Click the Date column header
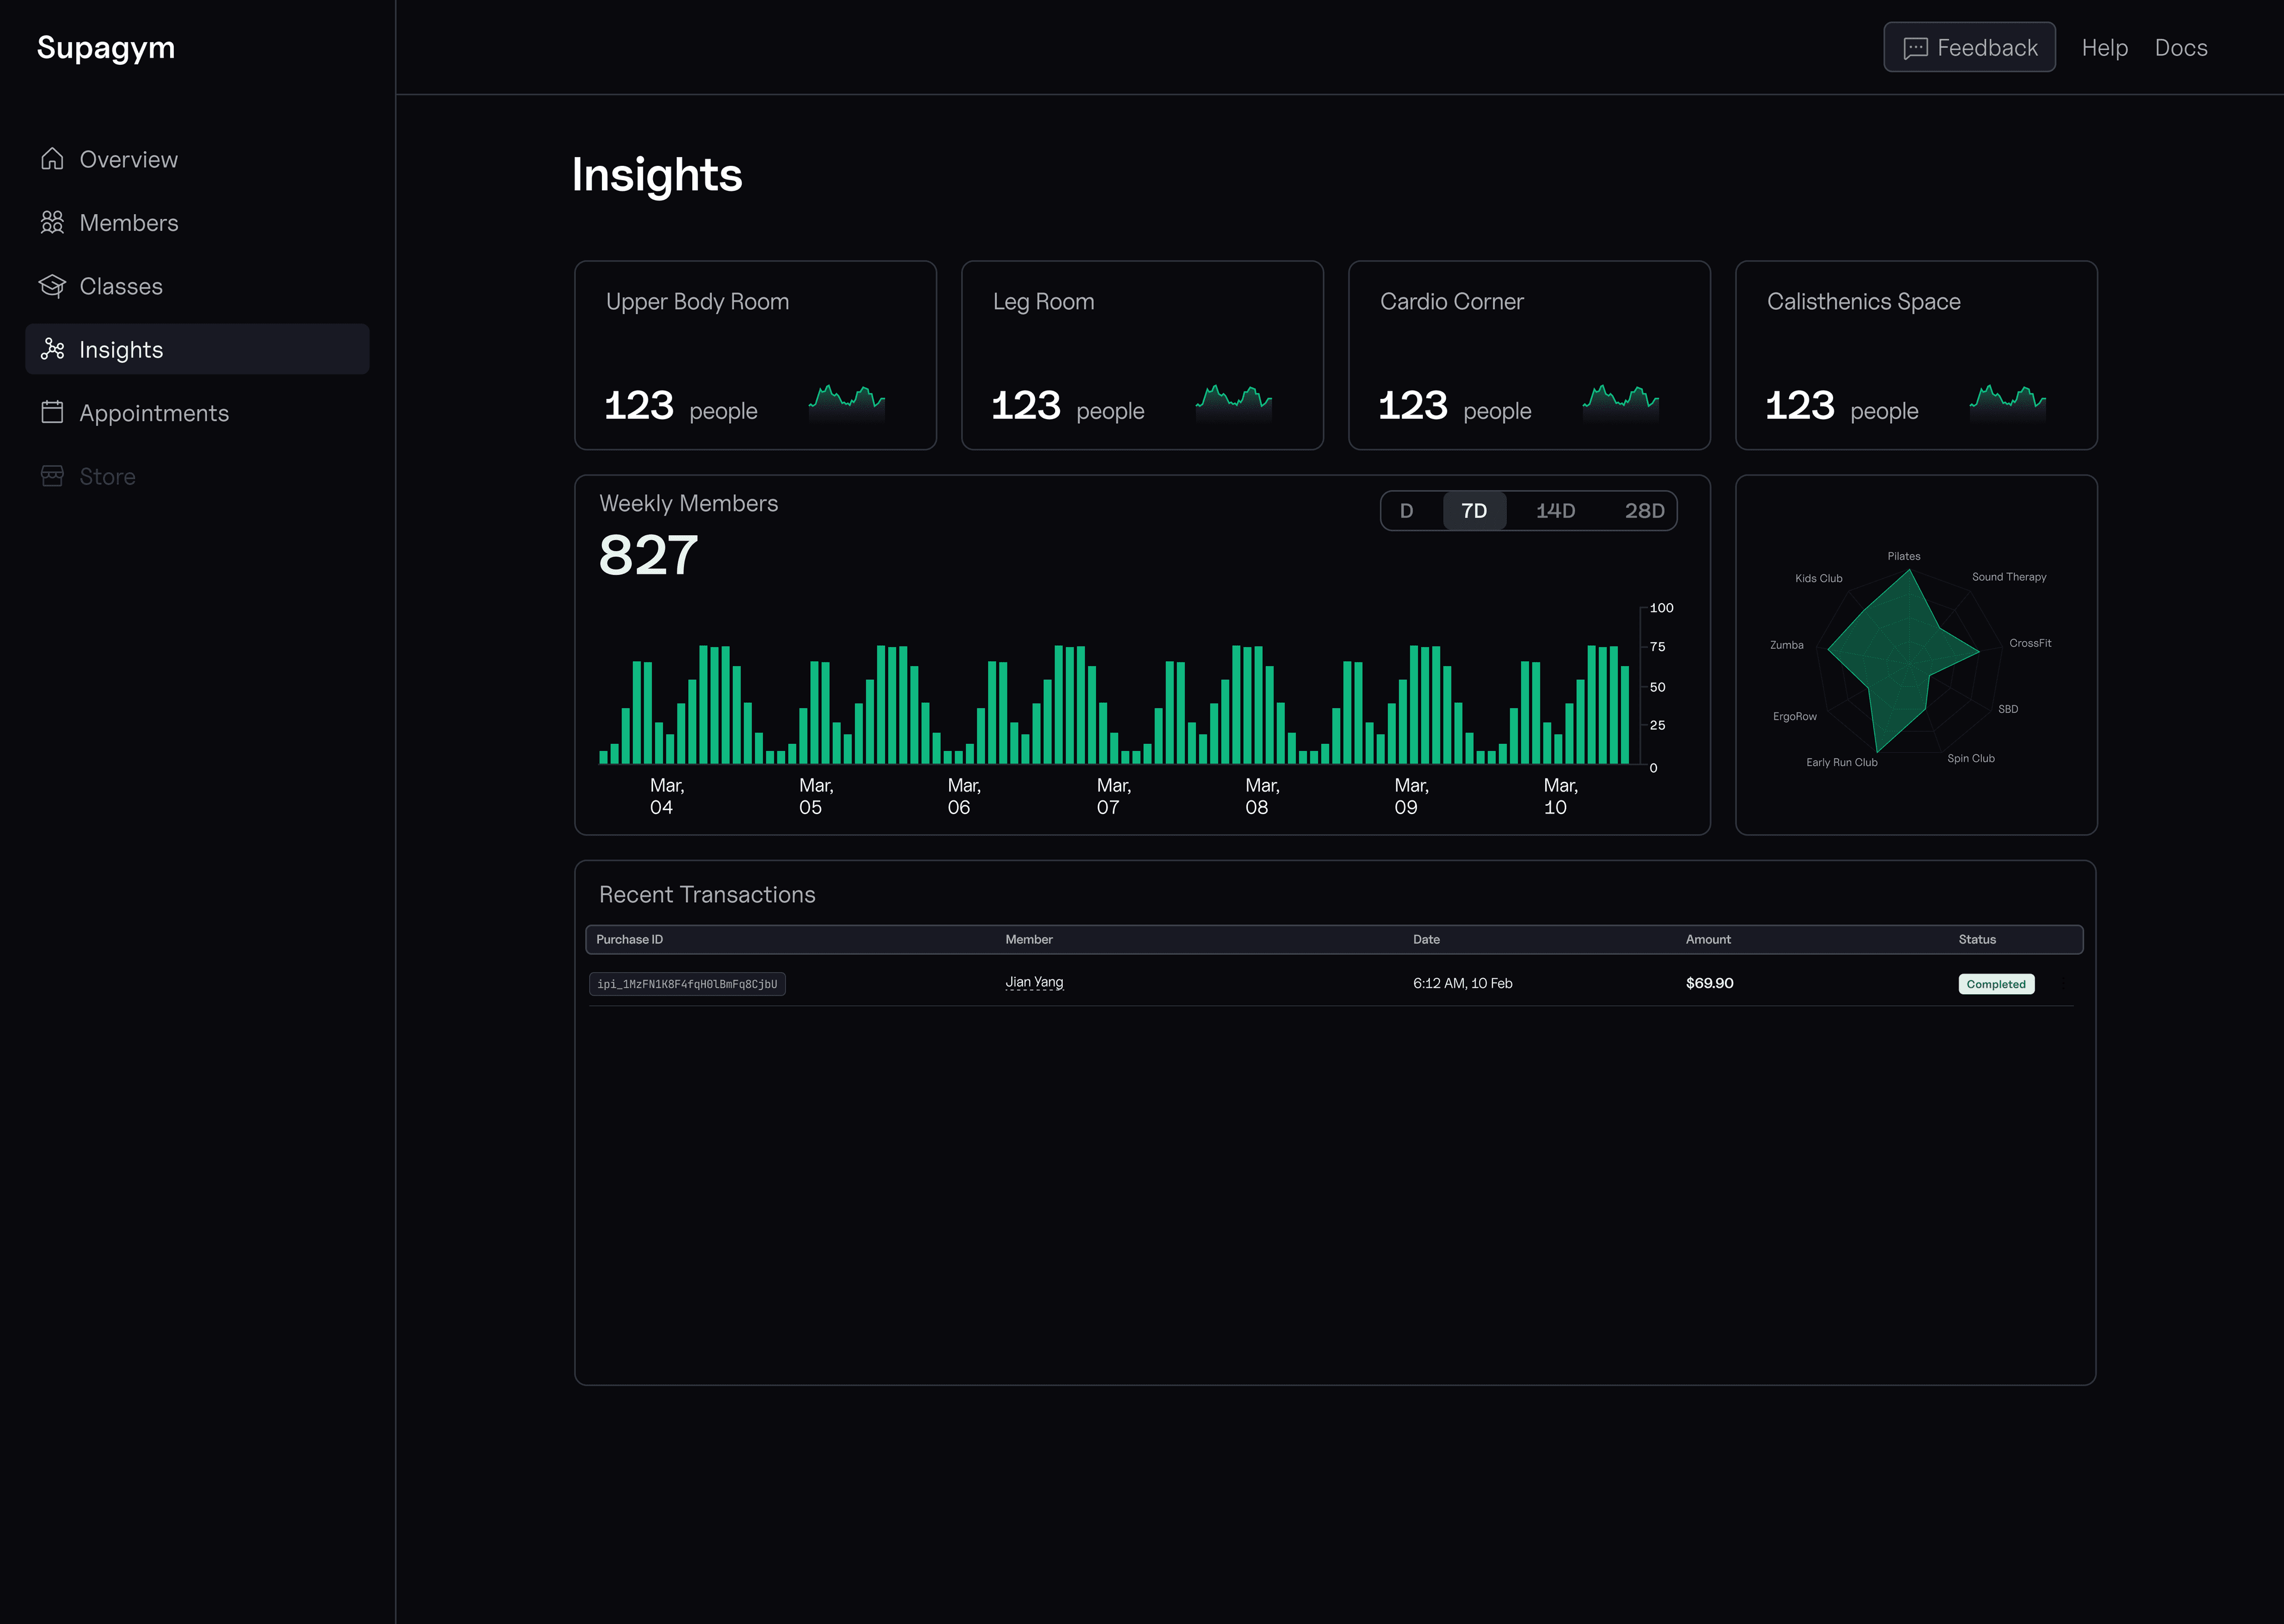 click(1426, 939)
